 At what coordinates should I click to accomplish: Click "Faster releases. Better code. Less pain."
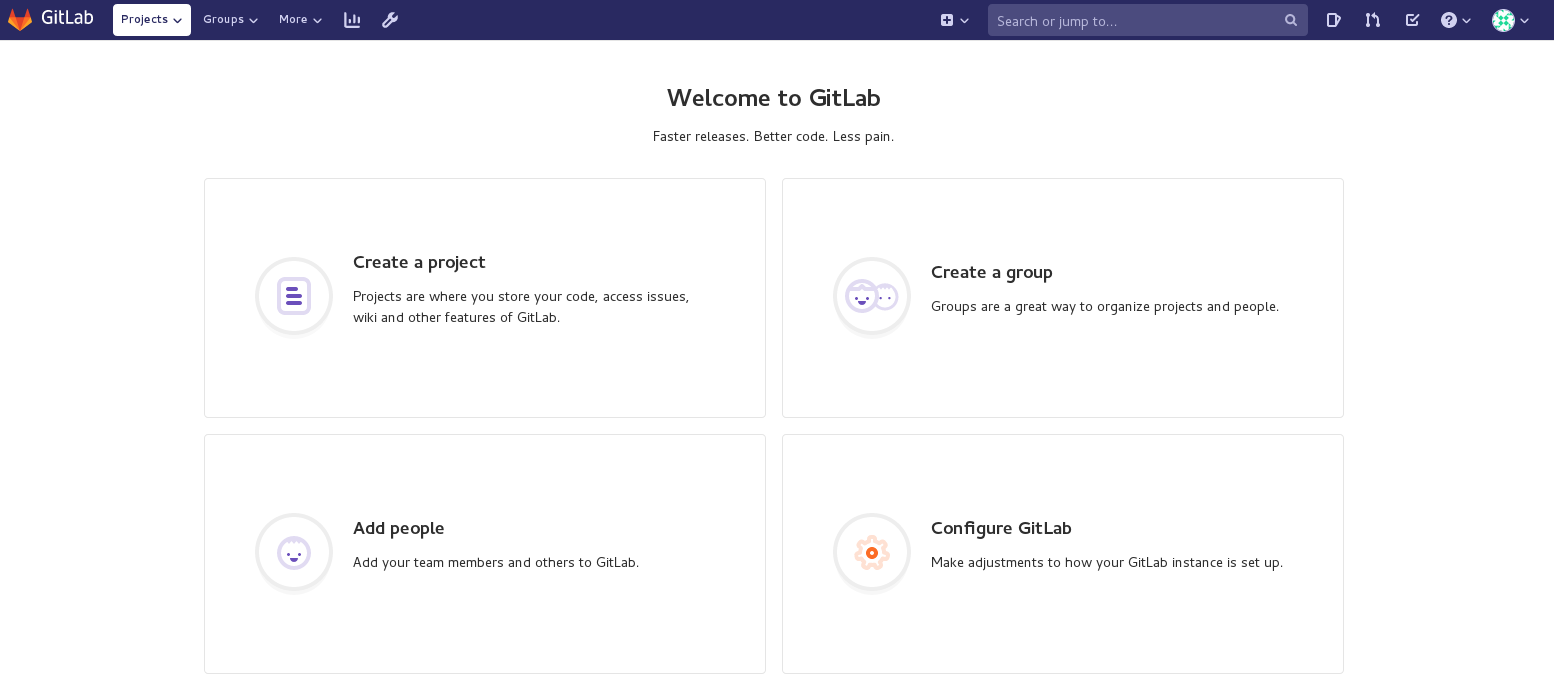(x=773, y=137)
